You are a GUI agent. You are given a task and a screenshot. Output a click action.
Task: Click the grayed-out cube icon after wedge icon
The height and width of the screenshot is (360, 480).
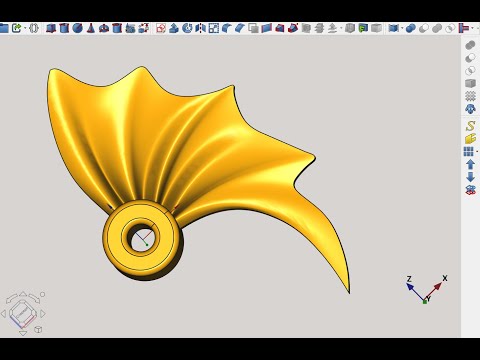tap(306, 28)
